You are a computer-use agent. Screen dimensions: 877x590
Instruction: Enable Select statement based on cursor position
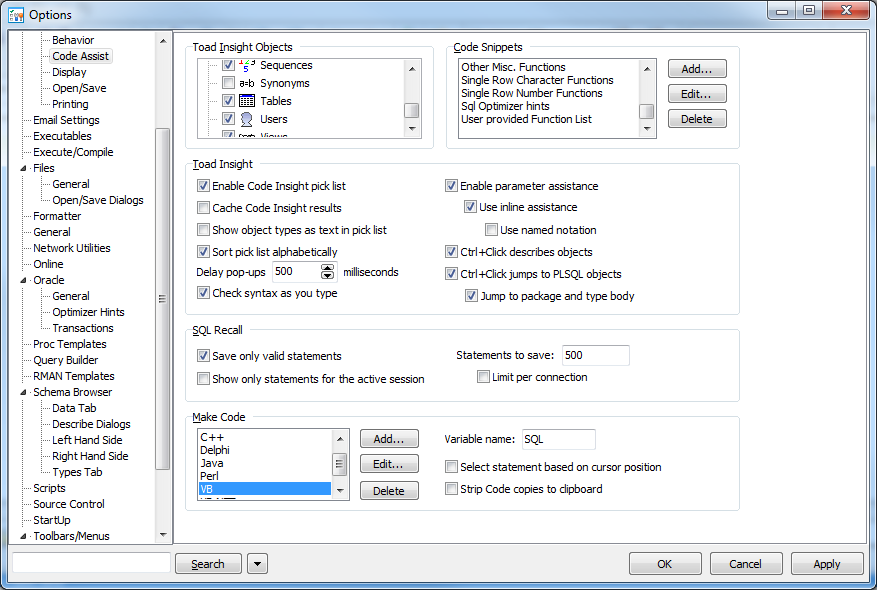click(x=451, y=466)
